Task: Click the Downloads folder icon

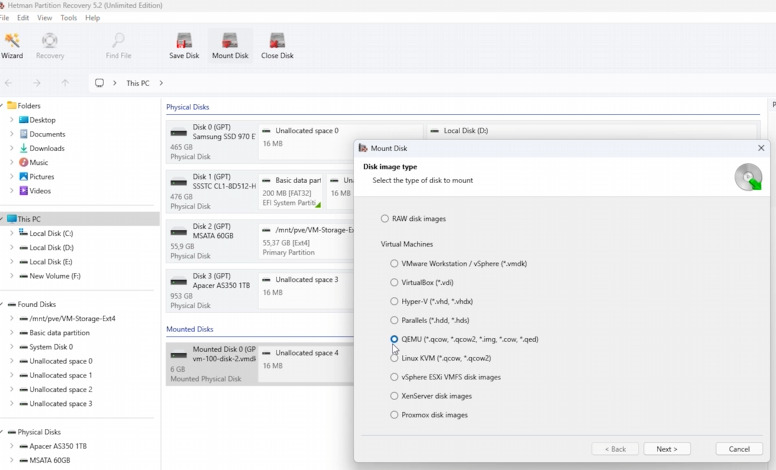Action: click(23, 148)
